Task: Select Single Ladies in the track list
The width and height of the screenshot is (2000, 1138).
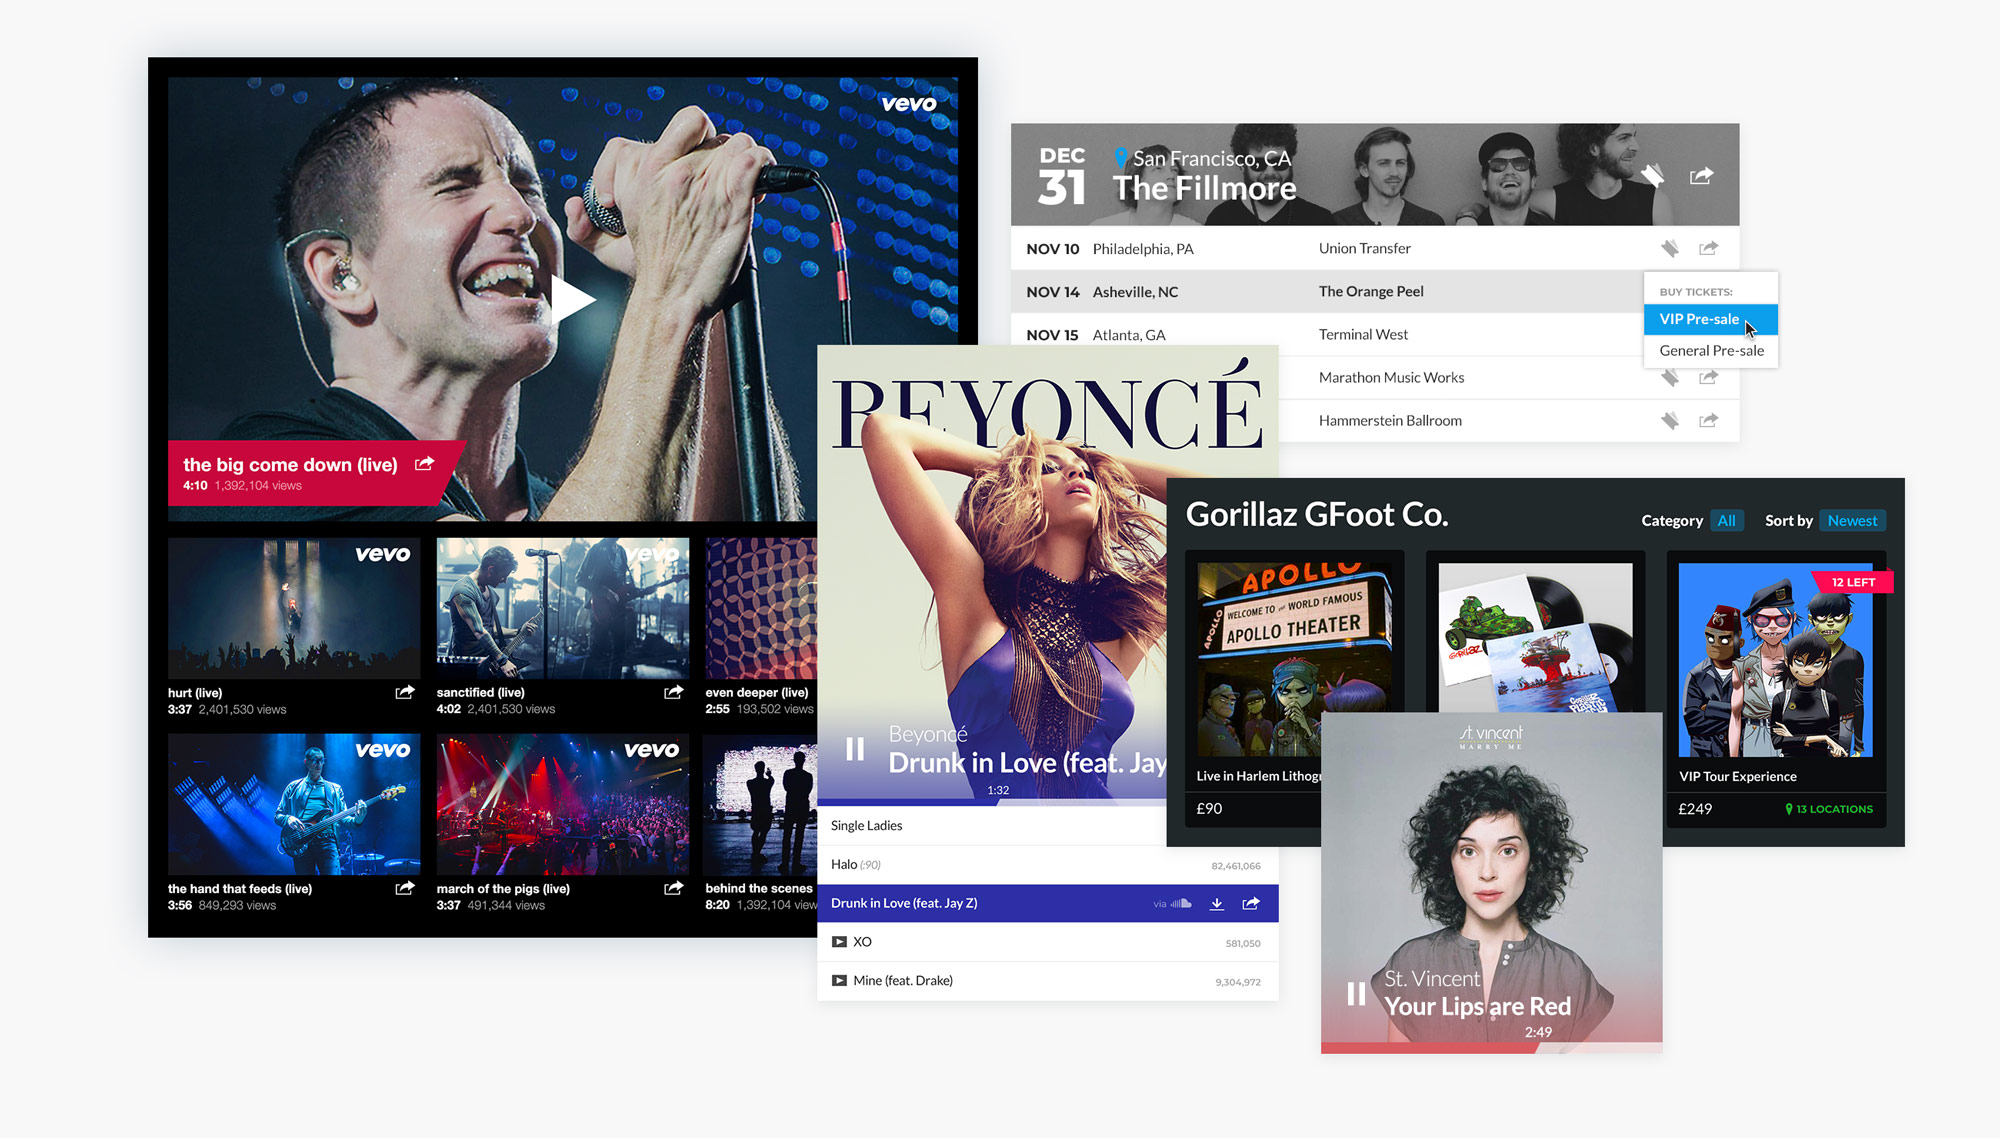Action: click(x=992, y=826)
